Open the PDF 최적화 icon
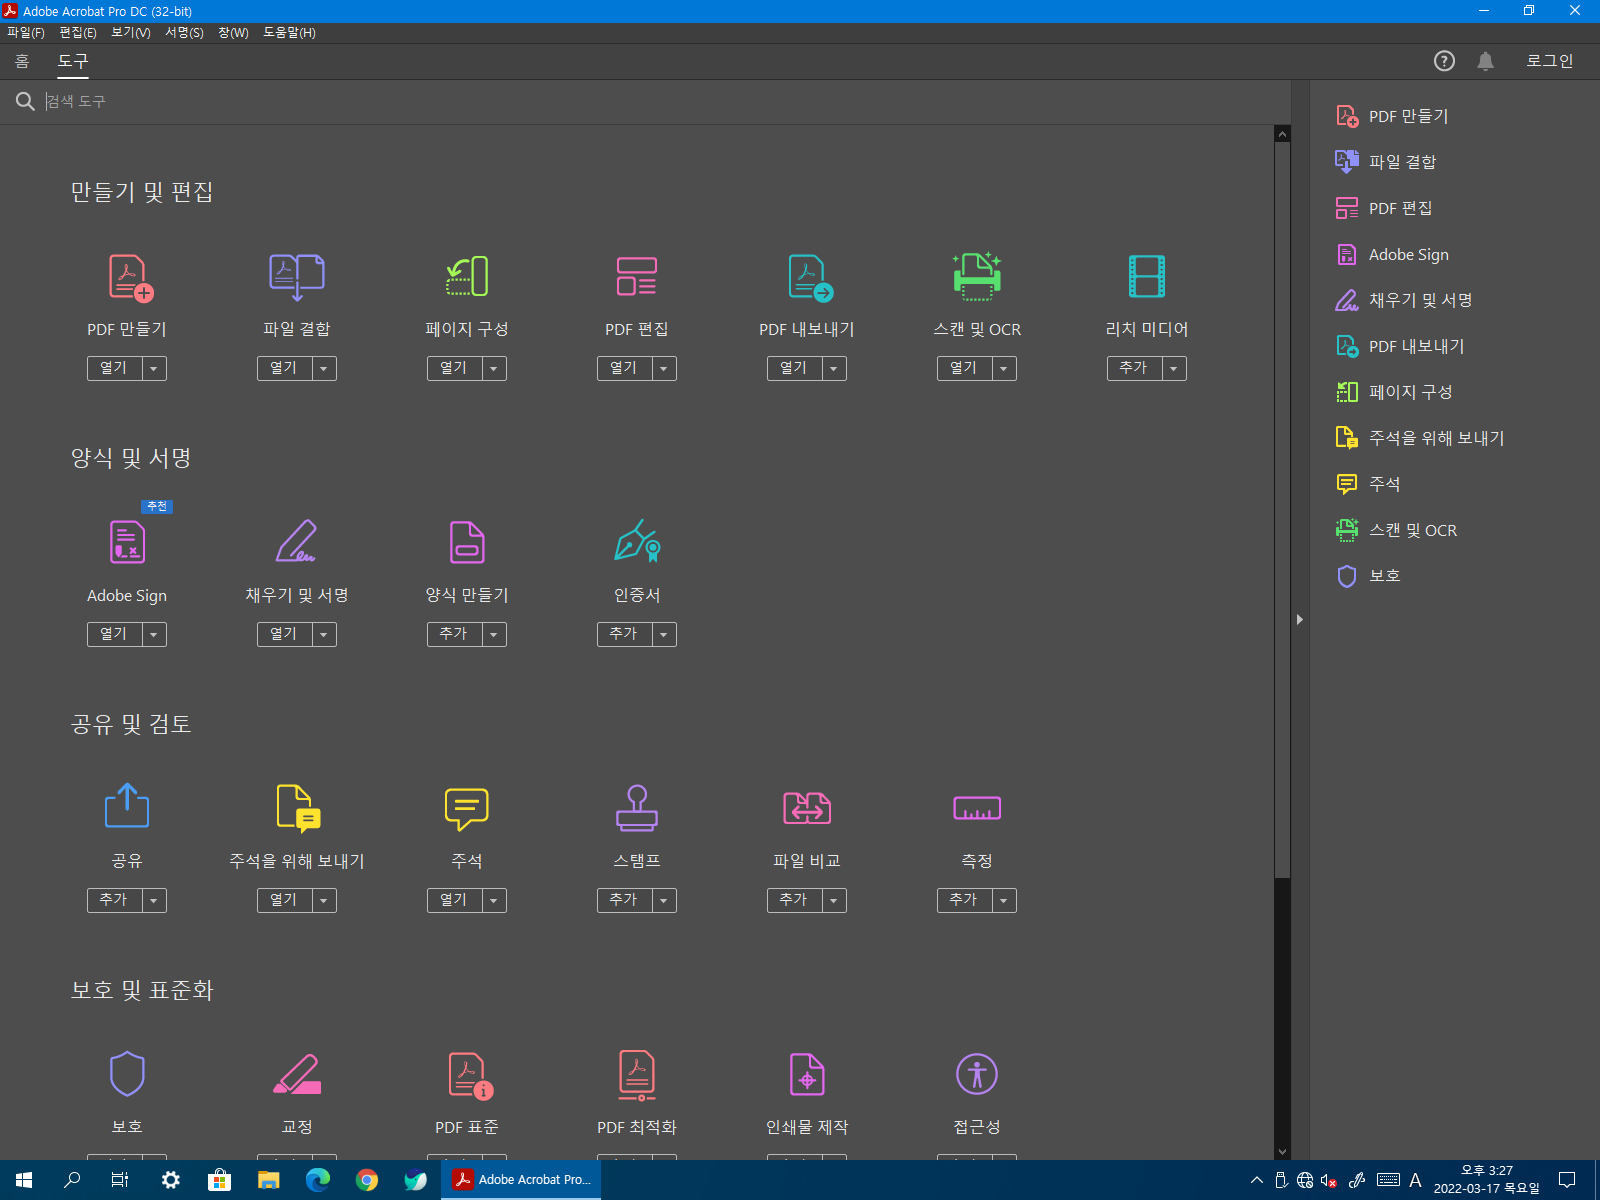Viewport: 1600px width, 1200px height. [x=637, y=1075]
